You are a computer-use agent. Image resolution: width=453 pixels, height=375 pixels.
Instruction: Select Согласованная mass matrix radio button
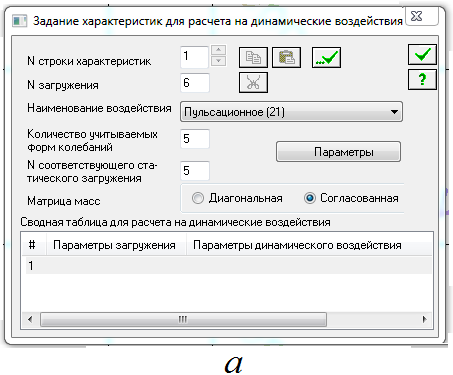point(310,198)
